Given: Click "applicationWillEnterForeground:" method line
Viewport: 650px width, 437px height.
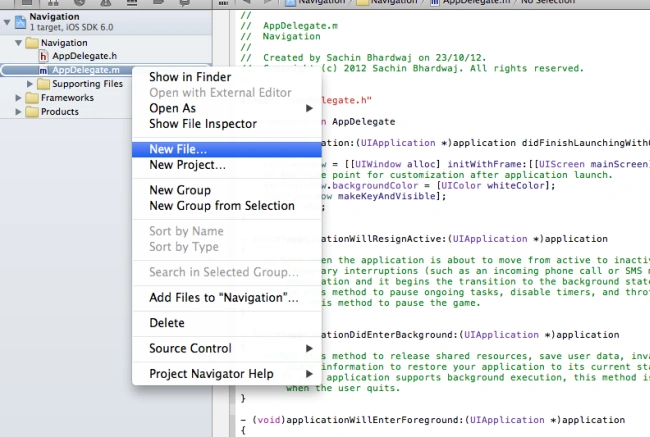Looking at the screenshot, I should [433, 420].
